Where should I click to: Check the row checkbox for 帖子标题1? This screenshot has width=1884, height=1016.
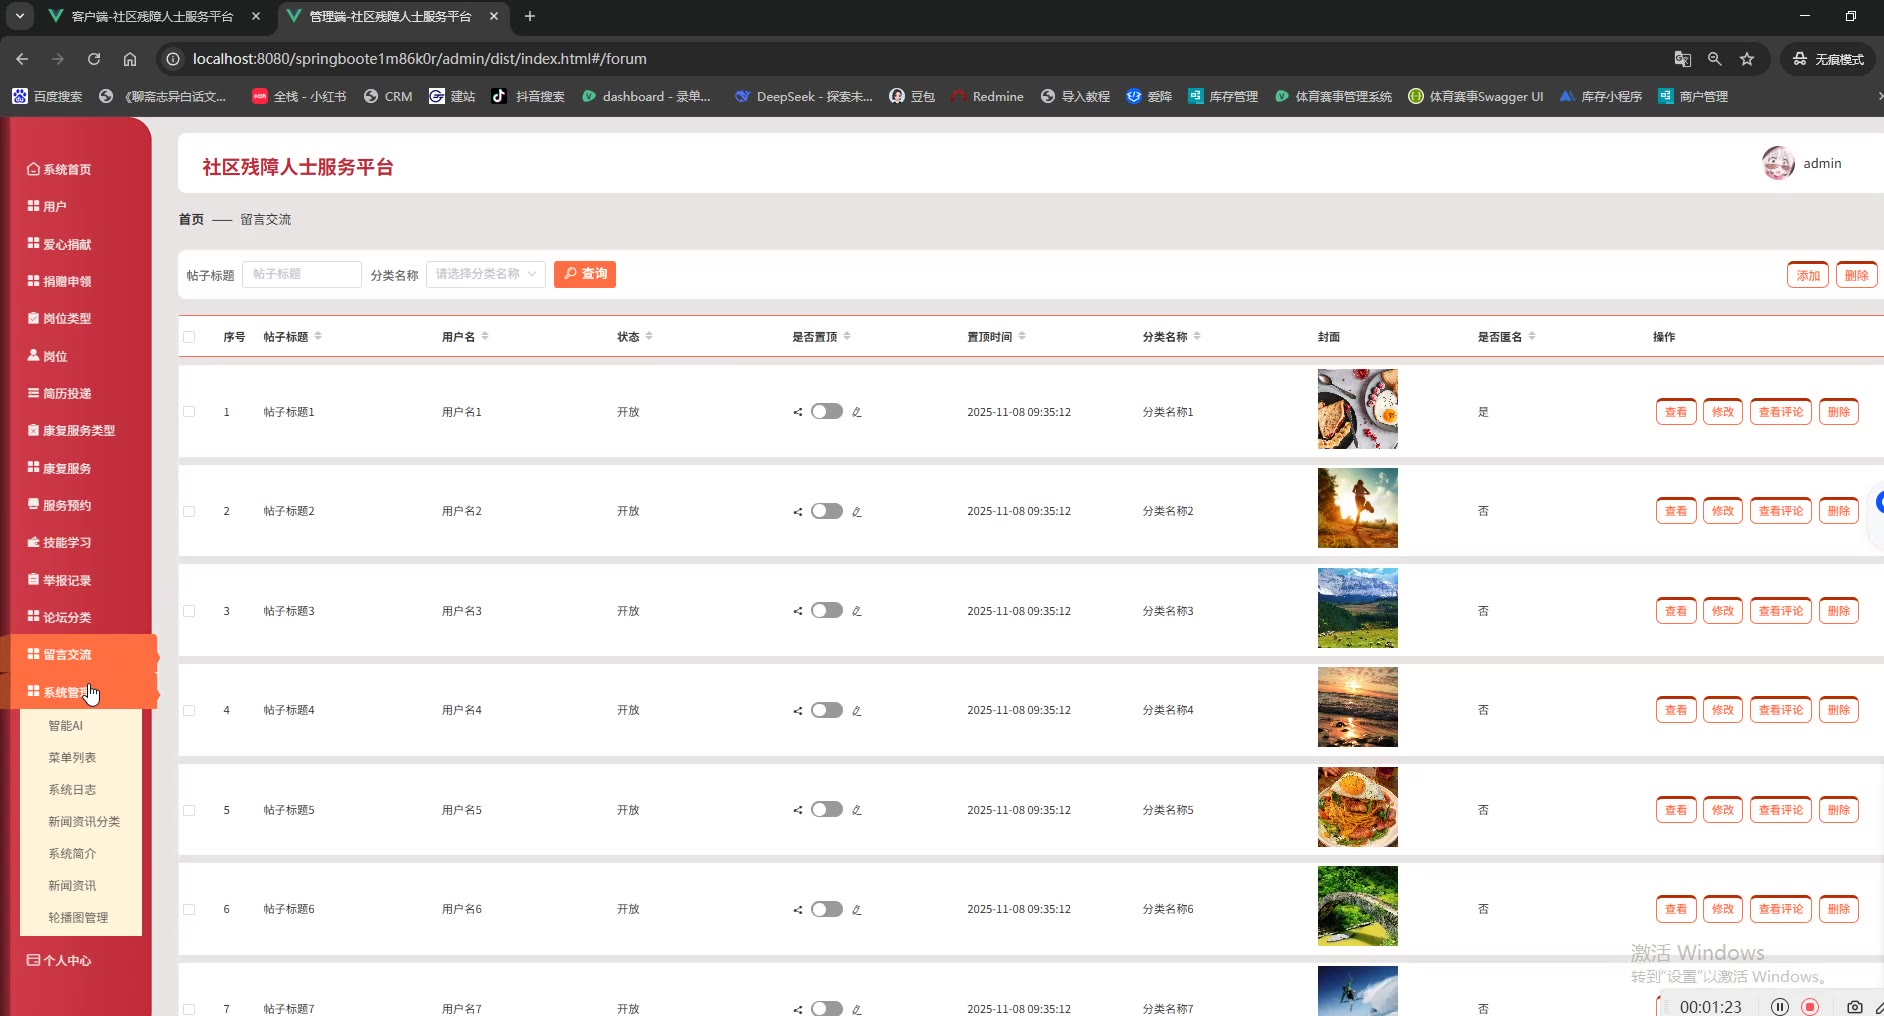pyautogui.click(x=189, y=412)
